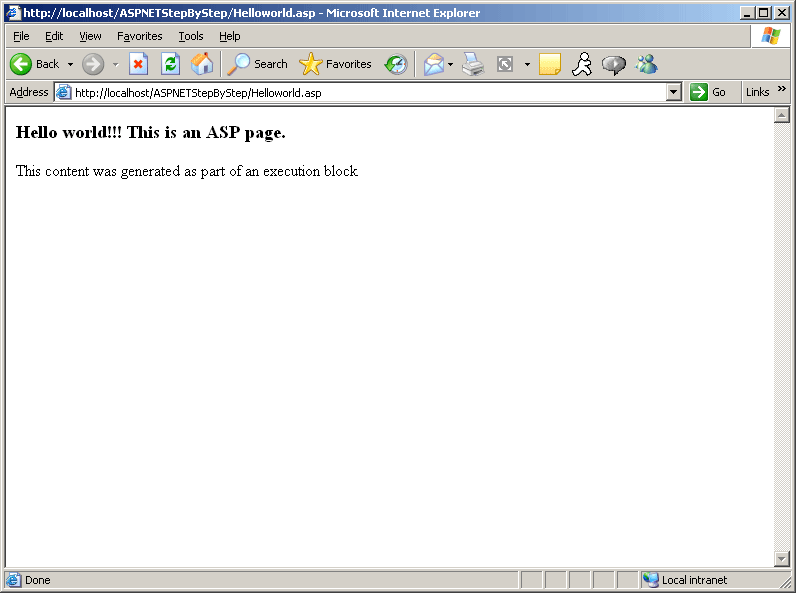
Task: Expand the Mail button dropdown arrow
Action: coord(450,64)
